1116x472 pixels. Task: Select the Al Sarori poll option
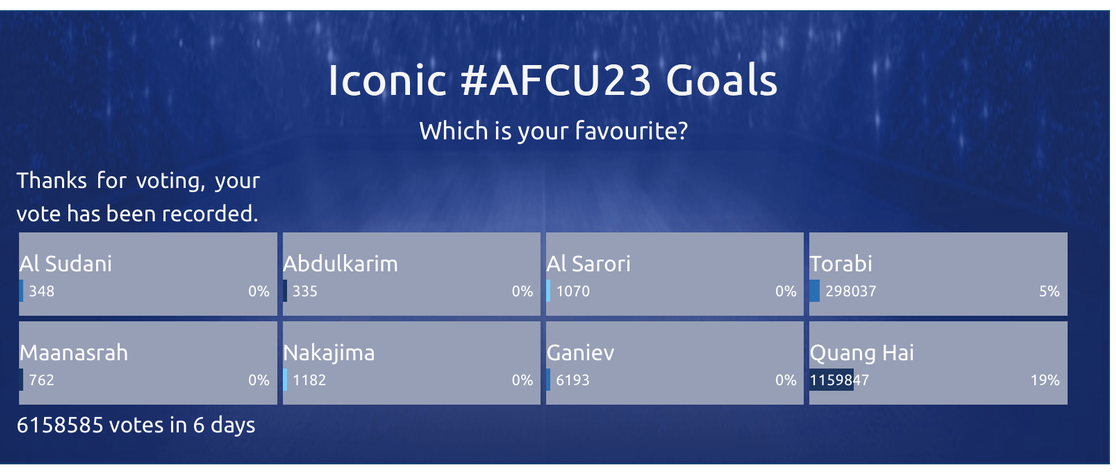pyautogui.click(x=675, y=274)
